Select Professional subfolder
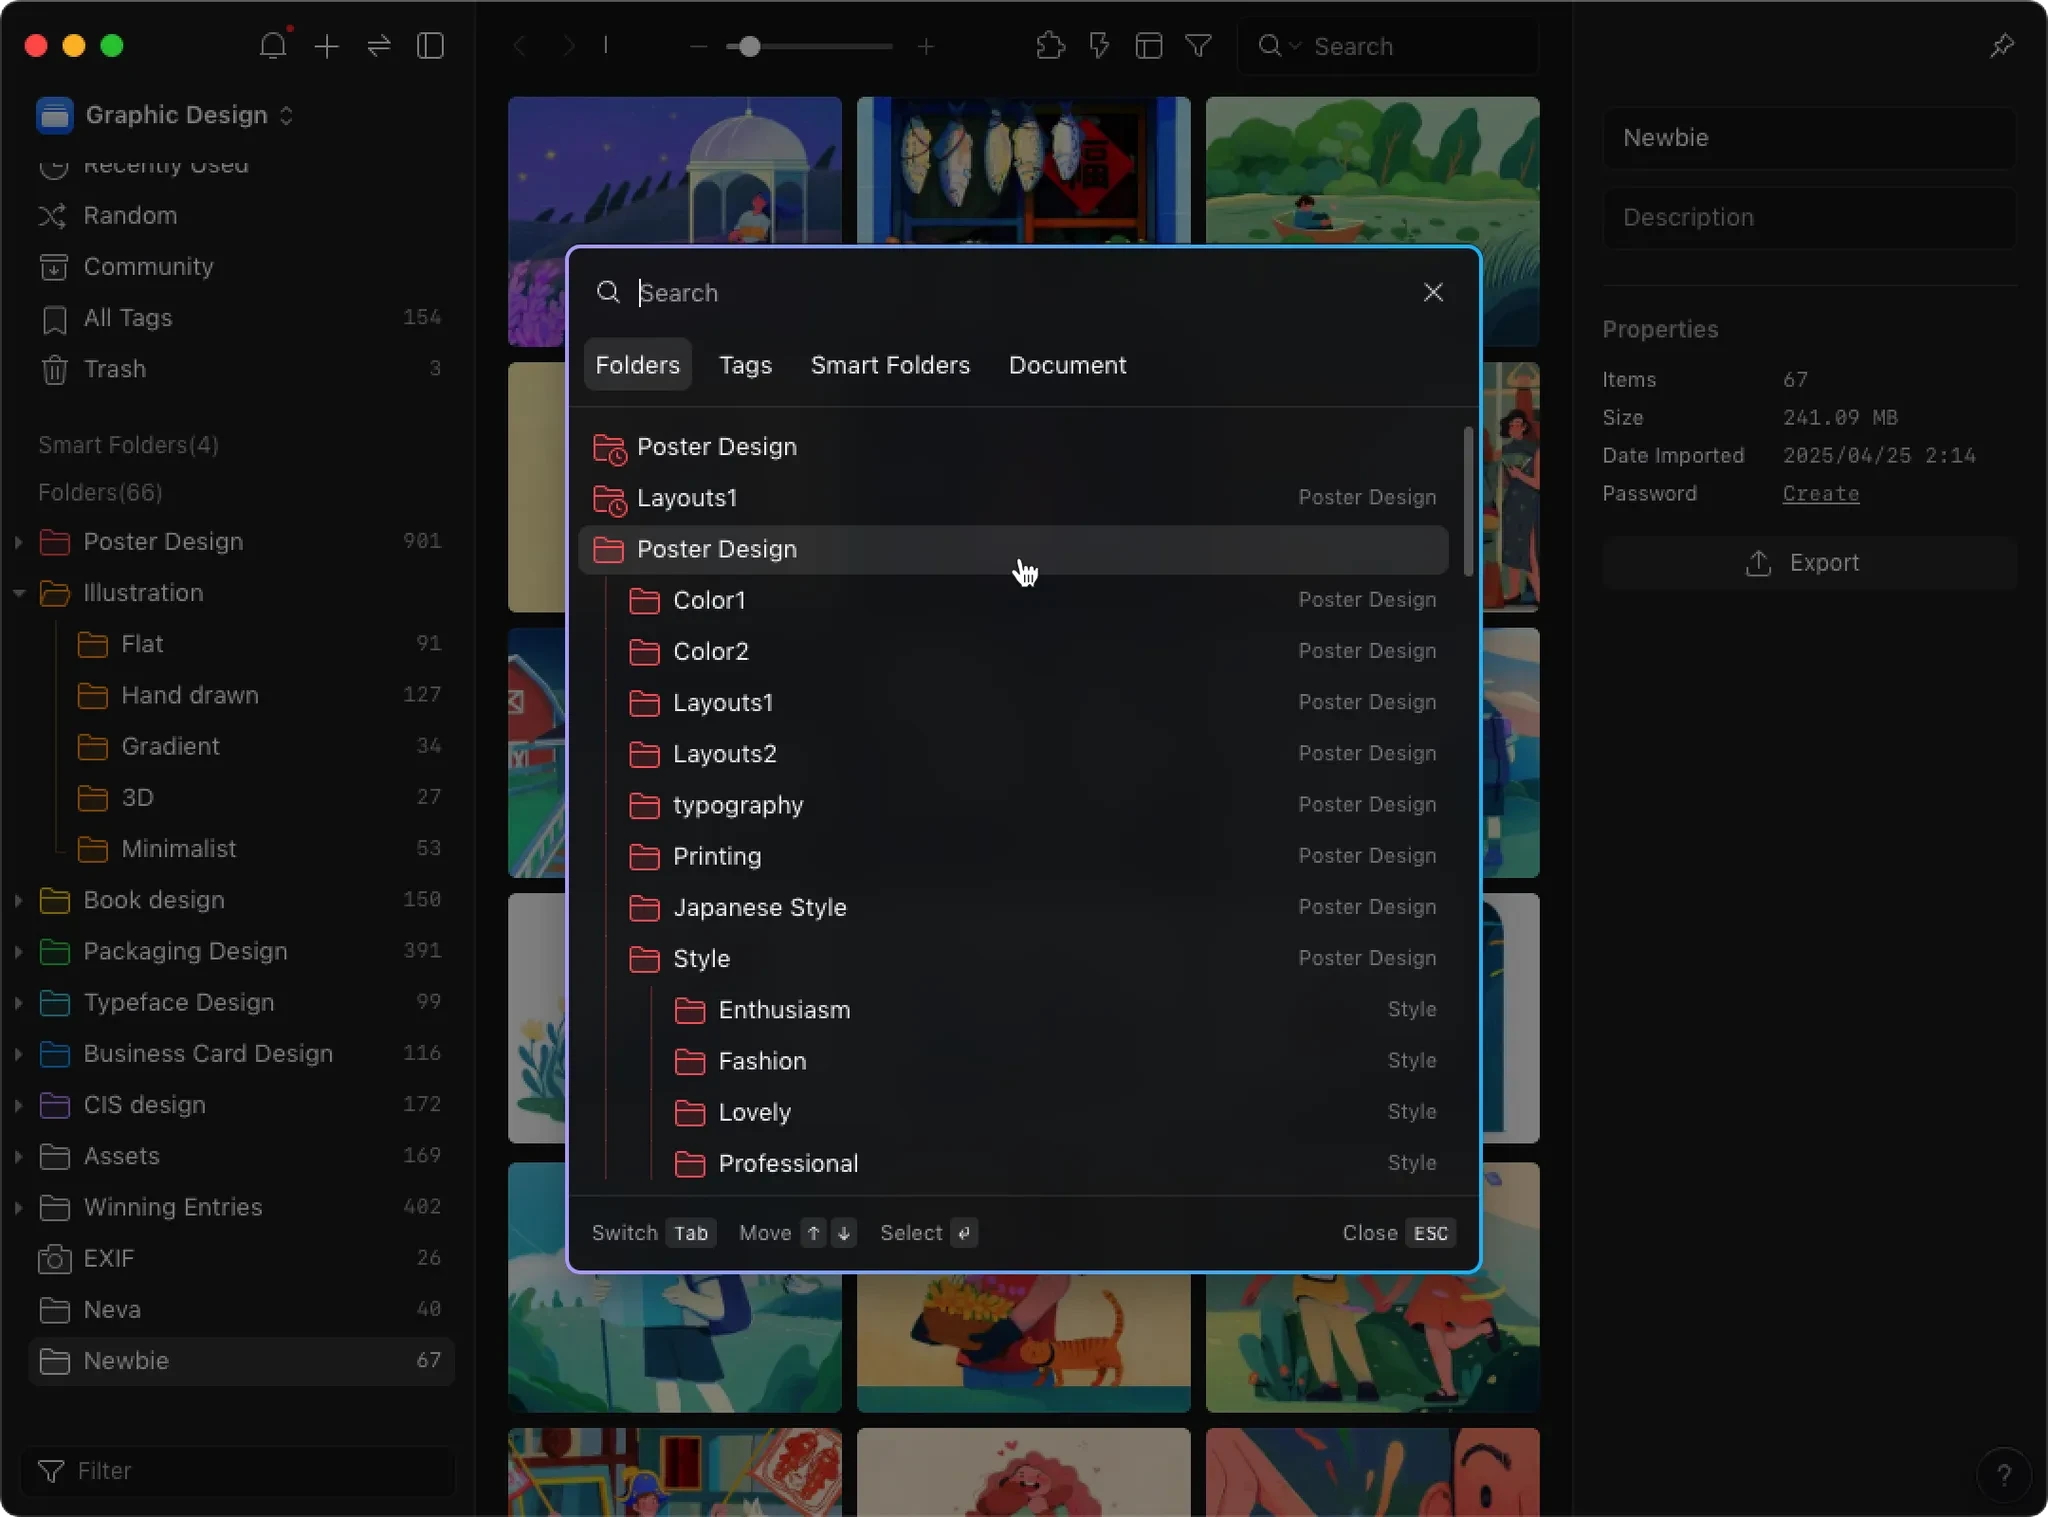The height and width of the screenshot is (1517, 2048). click(1013, 1163)
